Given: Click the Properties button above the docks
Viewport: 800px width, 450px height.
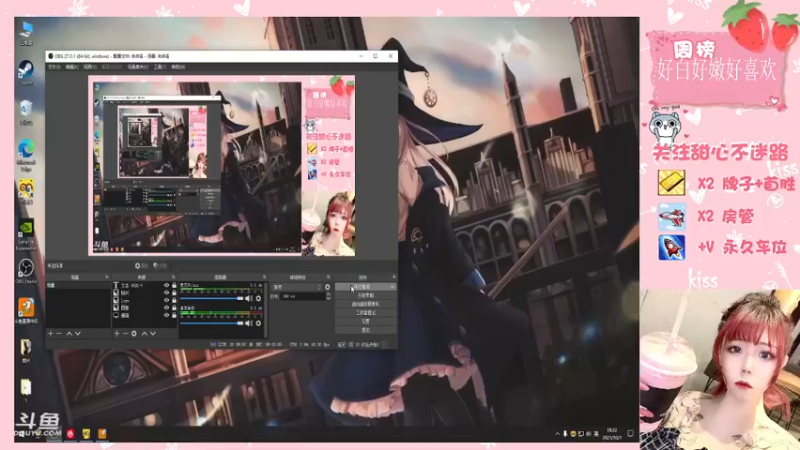Looking at the screenshot, I should click(141, 266).
